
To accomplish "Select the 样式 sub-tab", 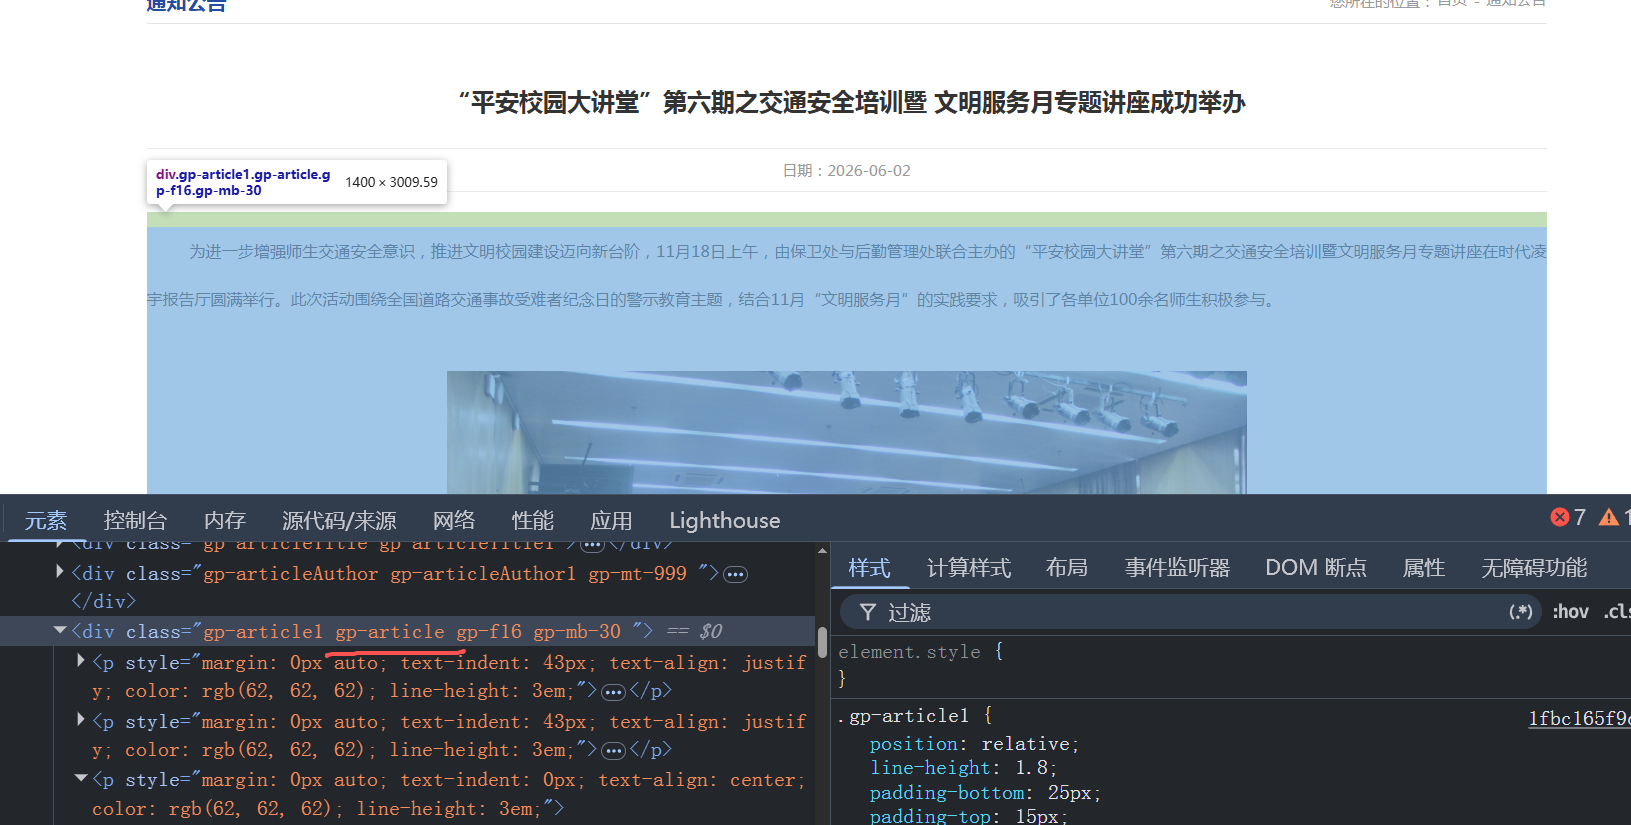I will [869, 568].
